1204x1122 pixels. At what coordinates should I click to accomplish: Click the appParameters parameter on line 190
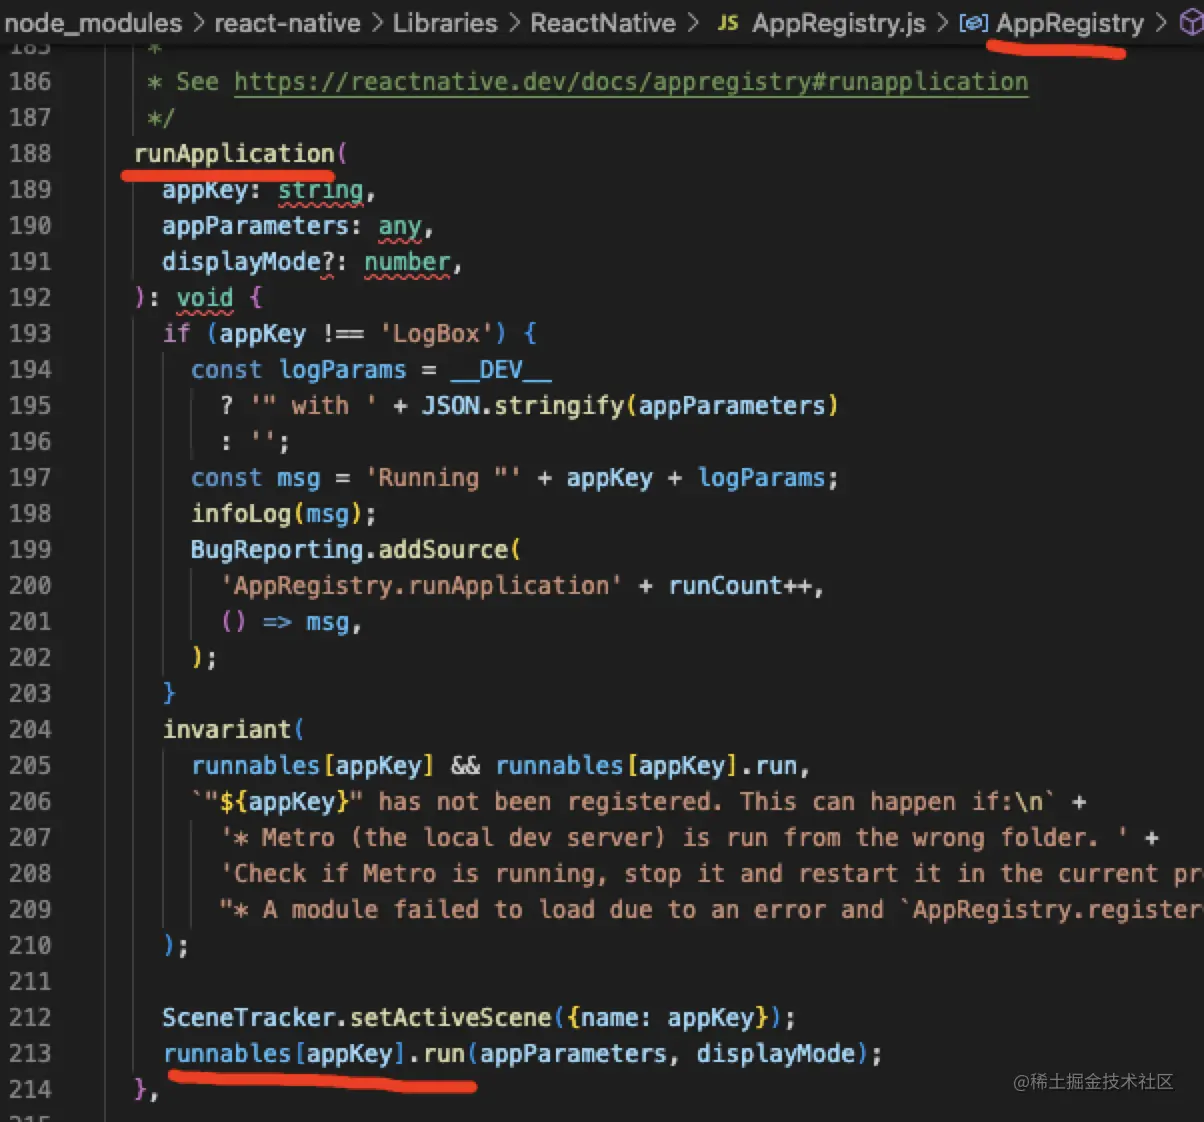point(255,226)
